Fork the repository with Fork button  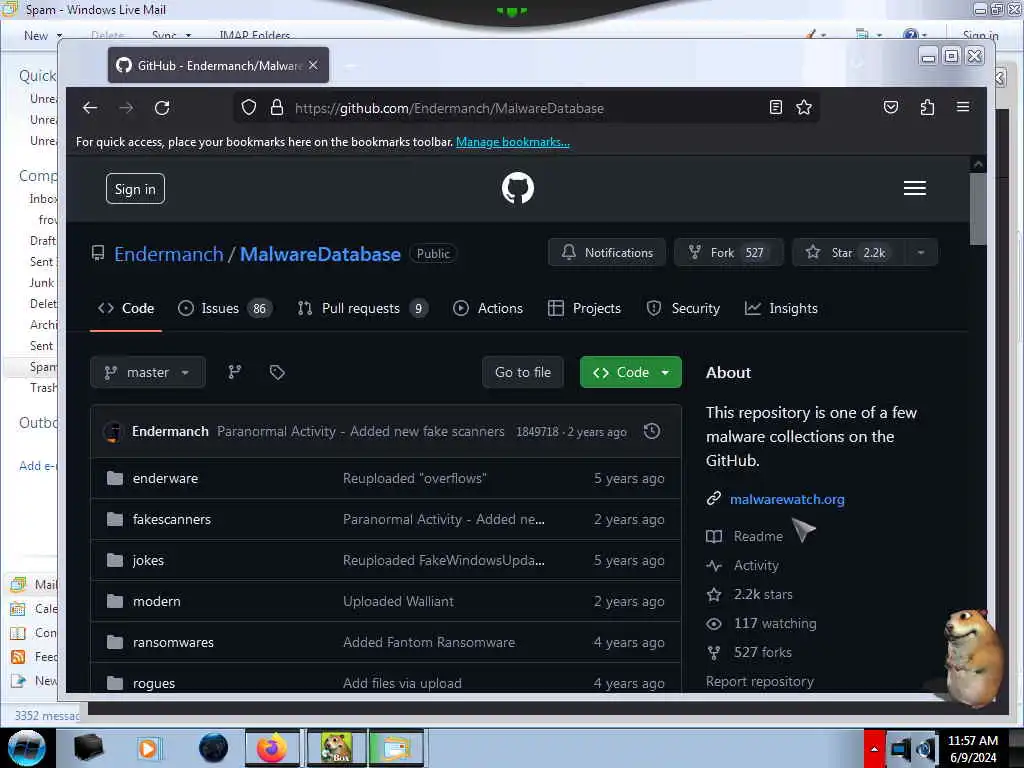pos(729,253)
